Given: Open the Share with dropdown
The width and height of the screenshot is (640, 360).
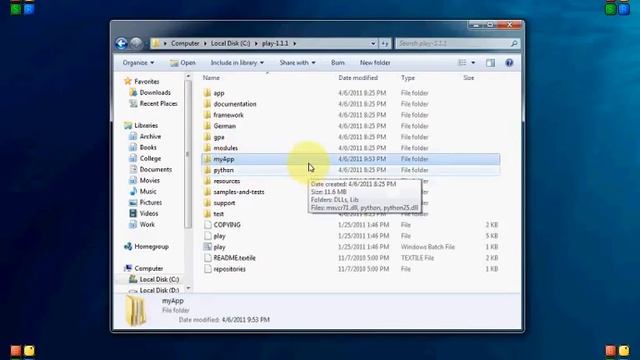Looking at the screenshot, I should (x=297, y=63).
